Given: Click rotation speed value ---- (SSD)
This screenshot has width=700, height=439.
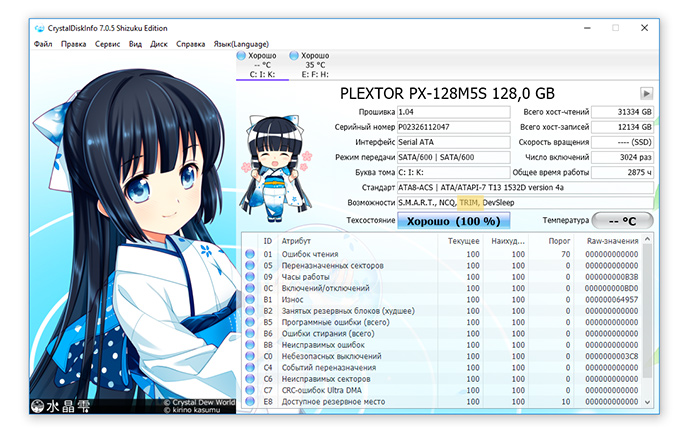Looking at the screenshot, I should pos(622,142).
